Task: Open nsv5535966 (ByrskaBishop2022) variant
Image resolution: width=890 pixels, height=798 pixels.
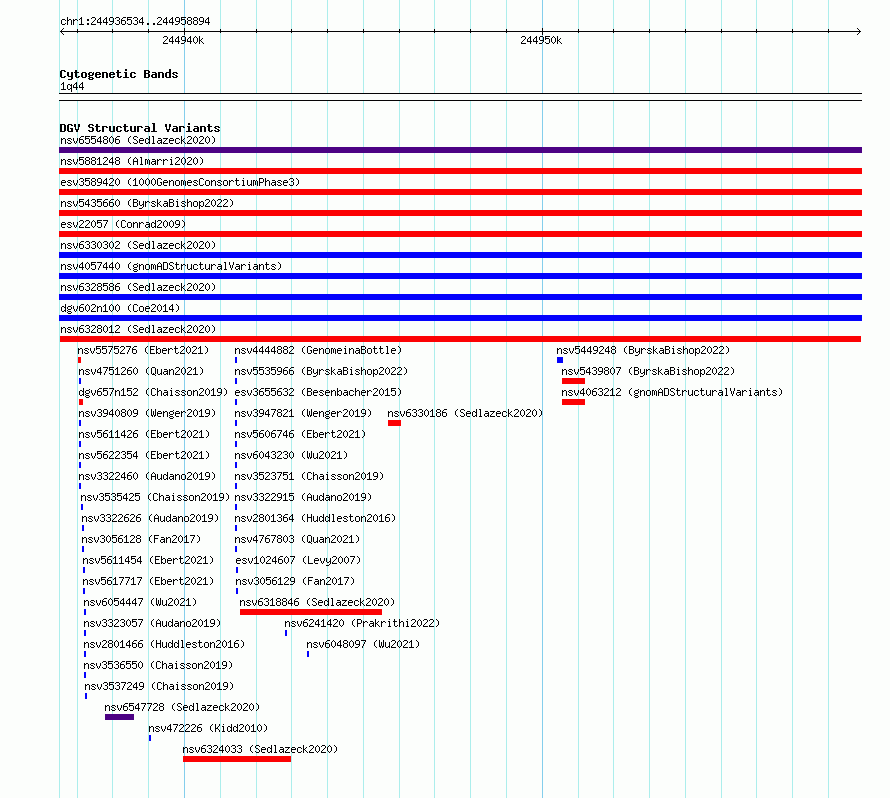Action: click(x=321, y=371)
